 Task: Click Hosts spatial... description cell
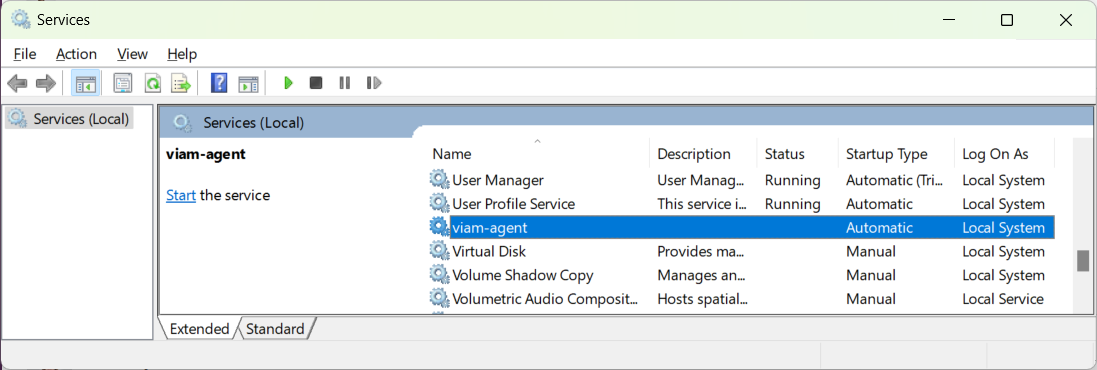pos(702,299)
